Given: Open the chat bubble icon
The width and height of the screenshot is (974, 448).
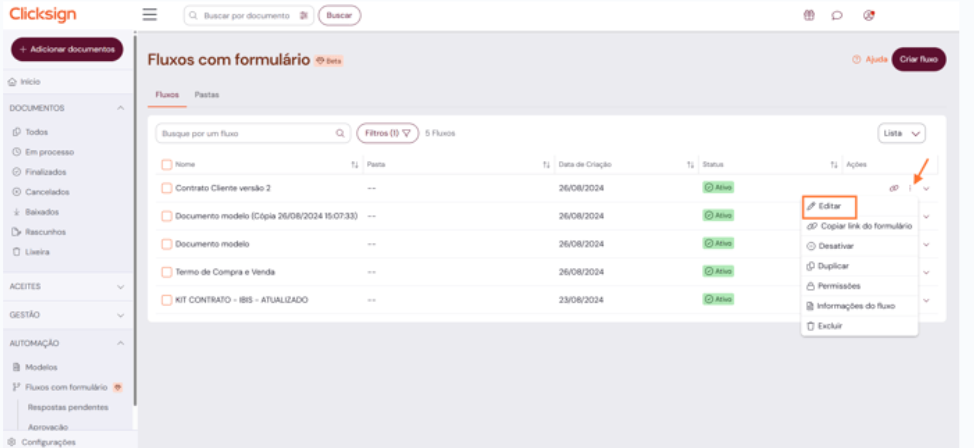Looking at the screenshot, I should [837, 15].
